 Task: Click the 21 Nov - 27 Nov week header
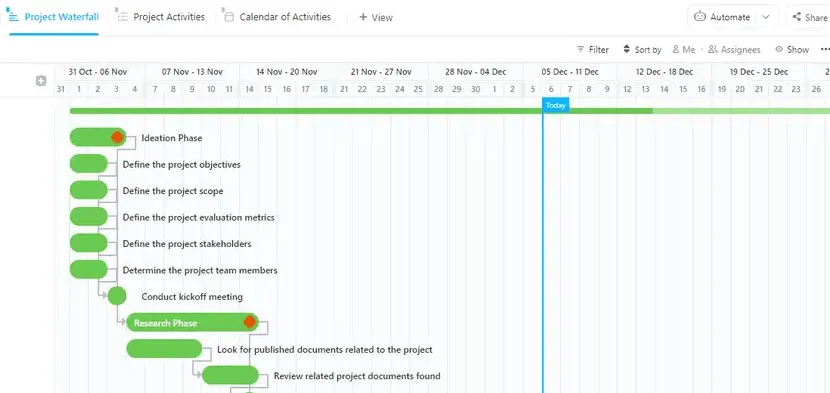tap(381, 72)
